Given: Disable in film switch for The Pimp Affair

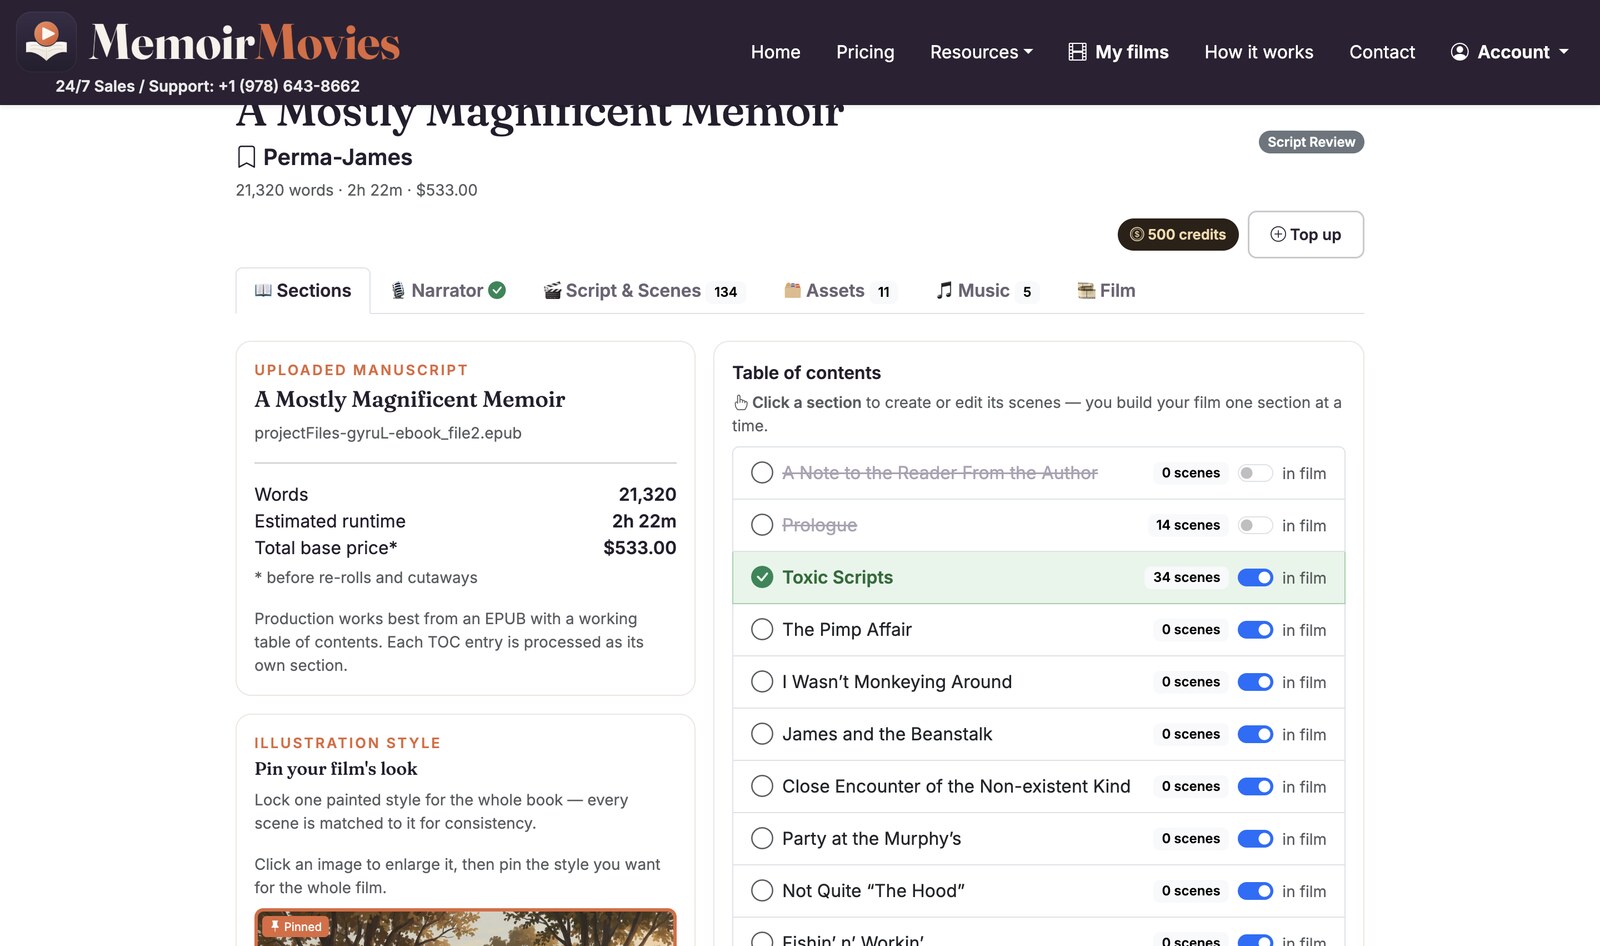Looking at the screenshot, I should (x=1255, y=630).
